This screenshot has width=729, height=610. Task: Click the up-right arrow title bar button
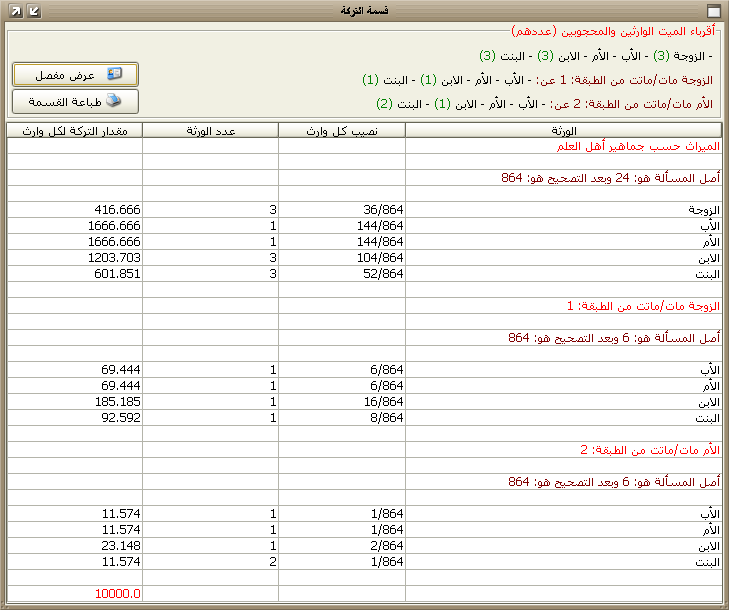(15, 11)
